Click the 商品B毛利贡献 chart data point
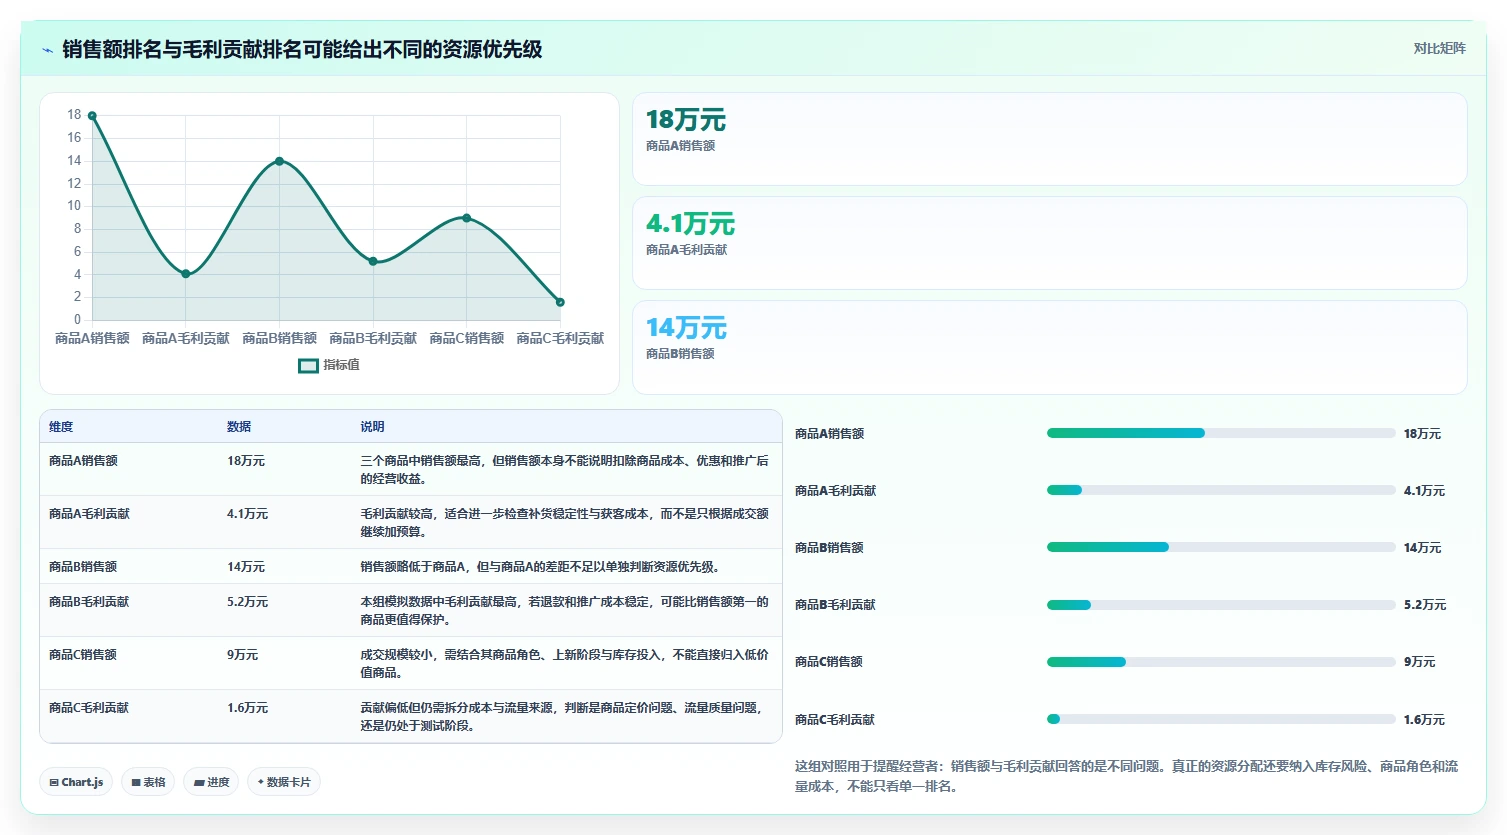This screenshot has height=835, width=1507. click(373, 262)
